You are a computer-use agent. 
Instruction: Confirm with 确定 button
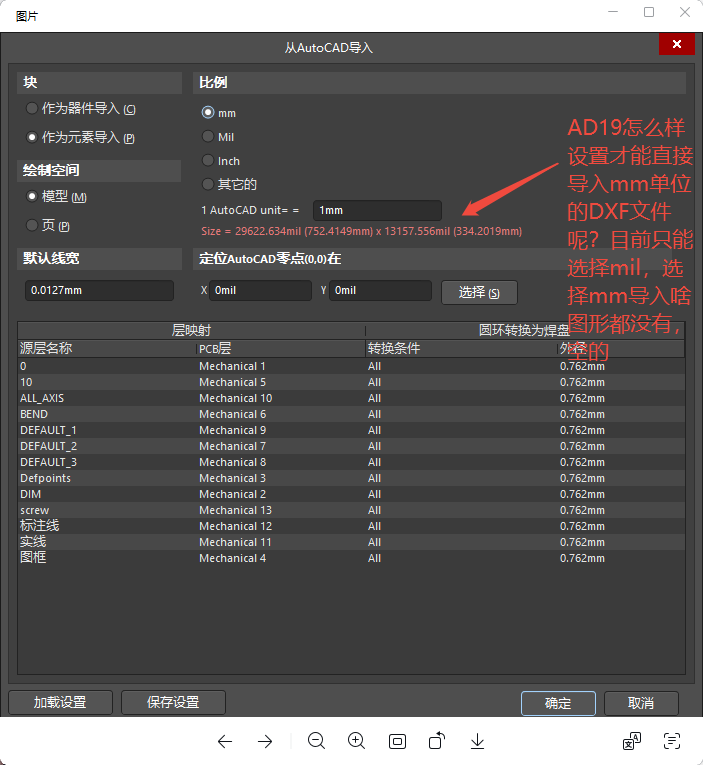point(558,703)
